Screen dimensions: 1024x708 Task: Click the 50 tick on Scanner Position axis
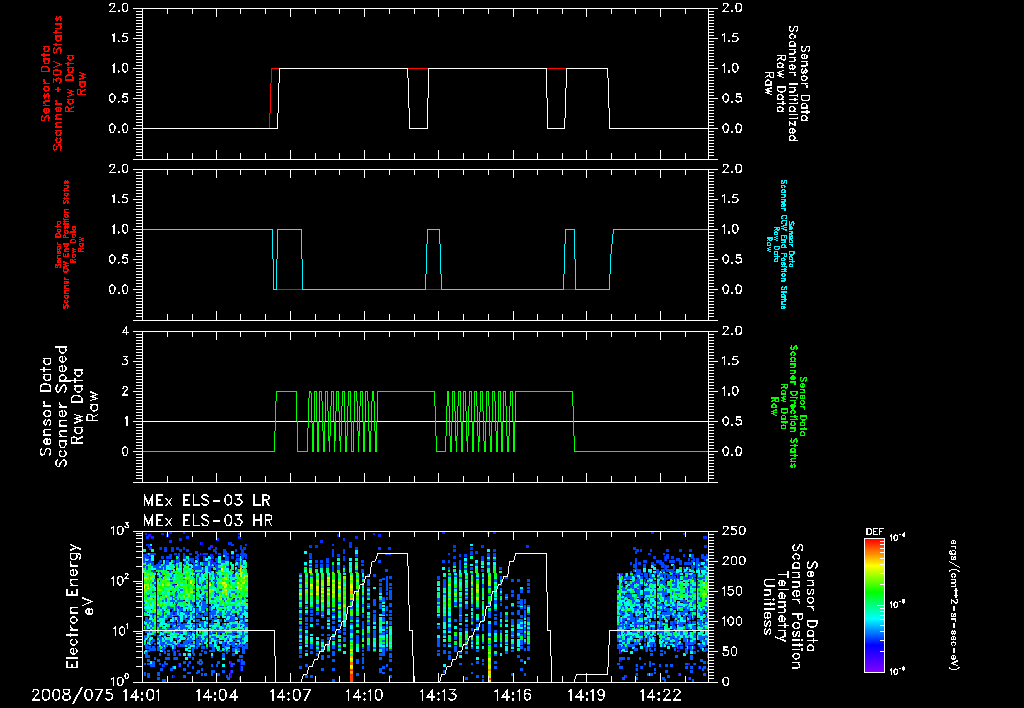click(730, 651)
